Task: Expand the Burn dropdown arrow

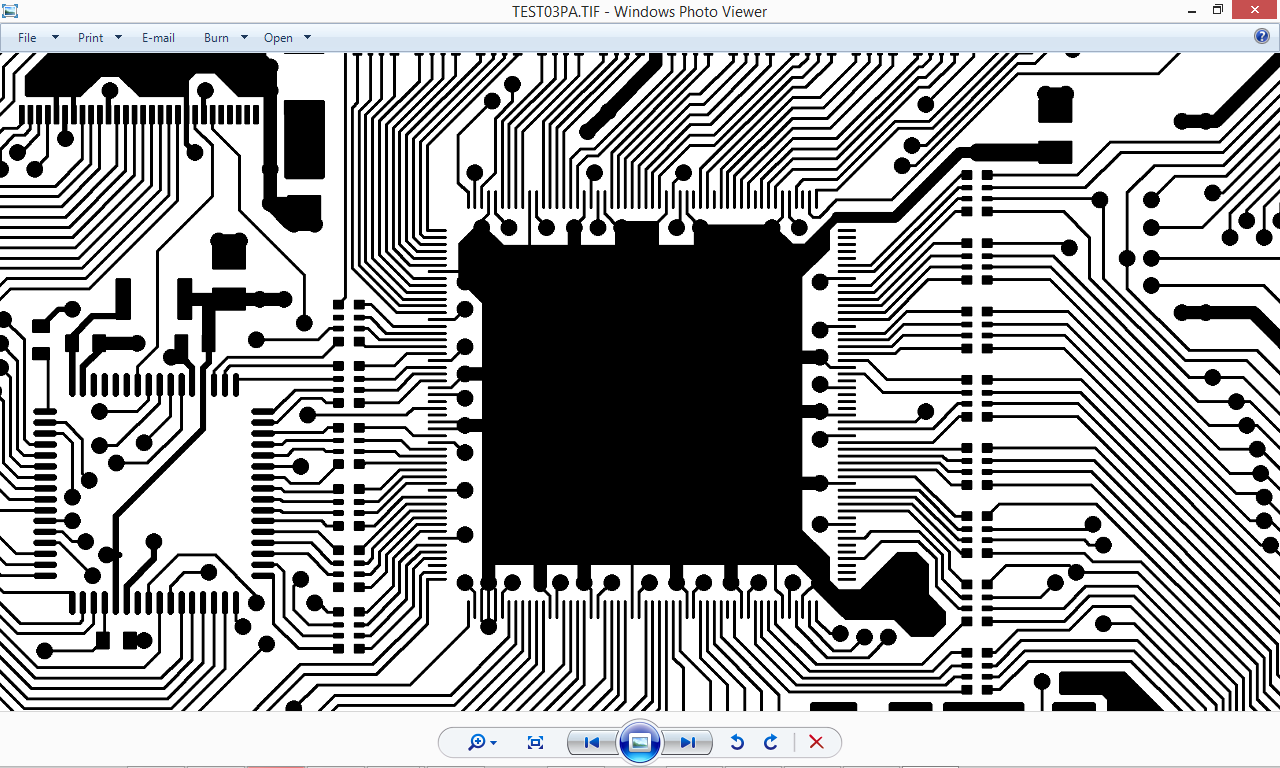Action: [x=243, y=37]
